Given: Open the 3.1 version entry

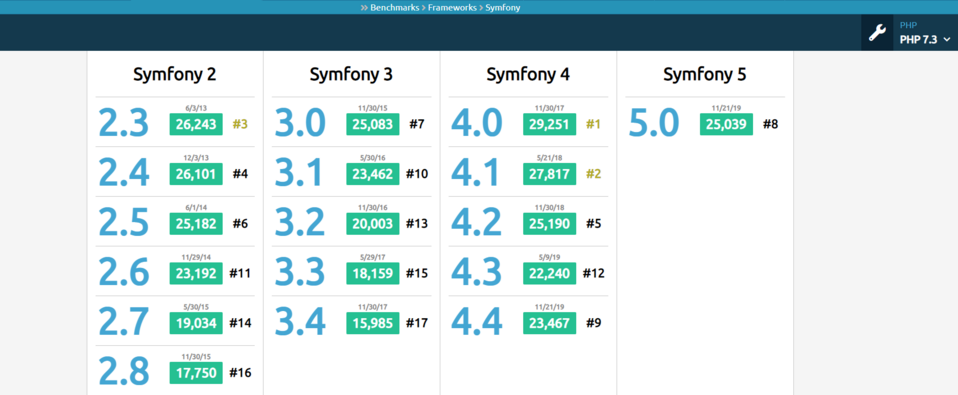Looking at the screenshot, I should tap(299, 173).
